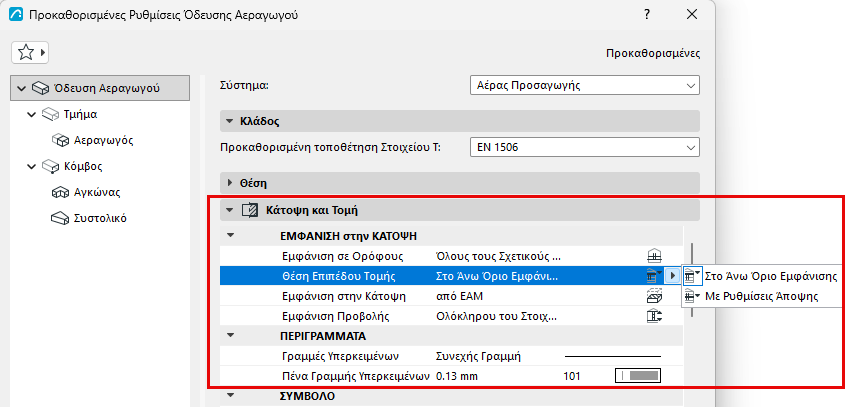Click the settings list vertical scrollbar

pyautogui.click(x=691, y=279)
